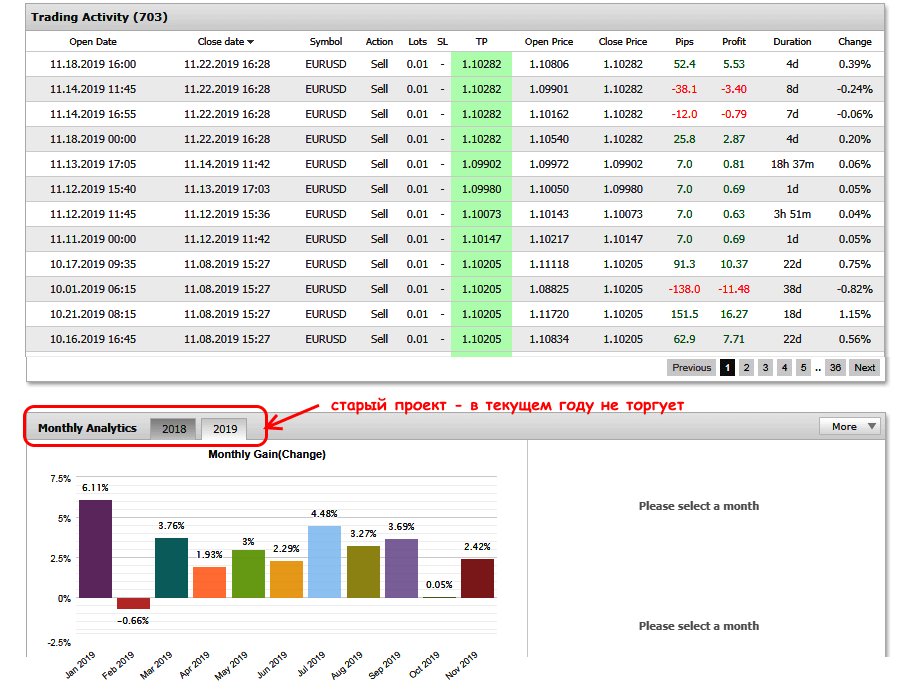Sort trades by Pips column header

coord(684,42)
